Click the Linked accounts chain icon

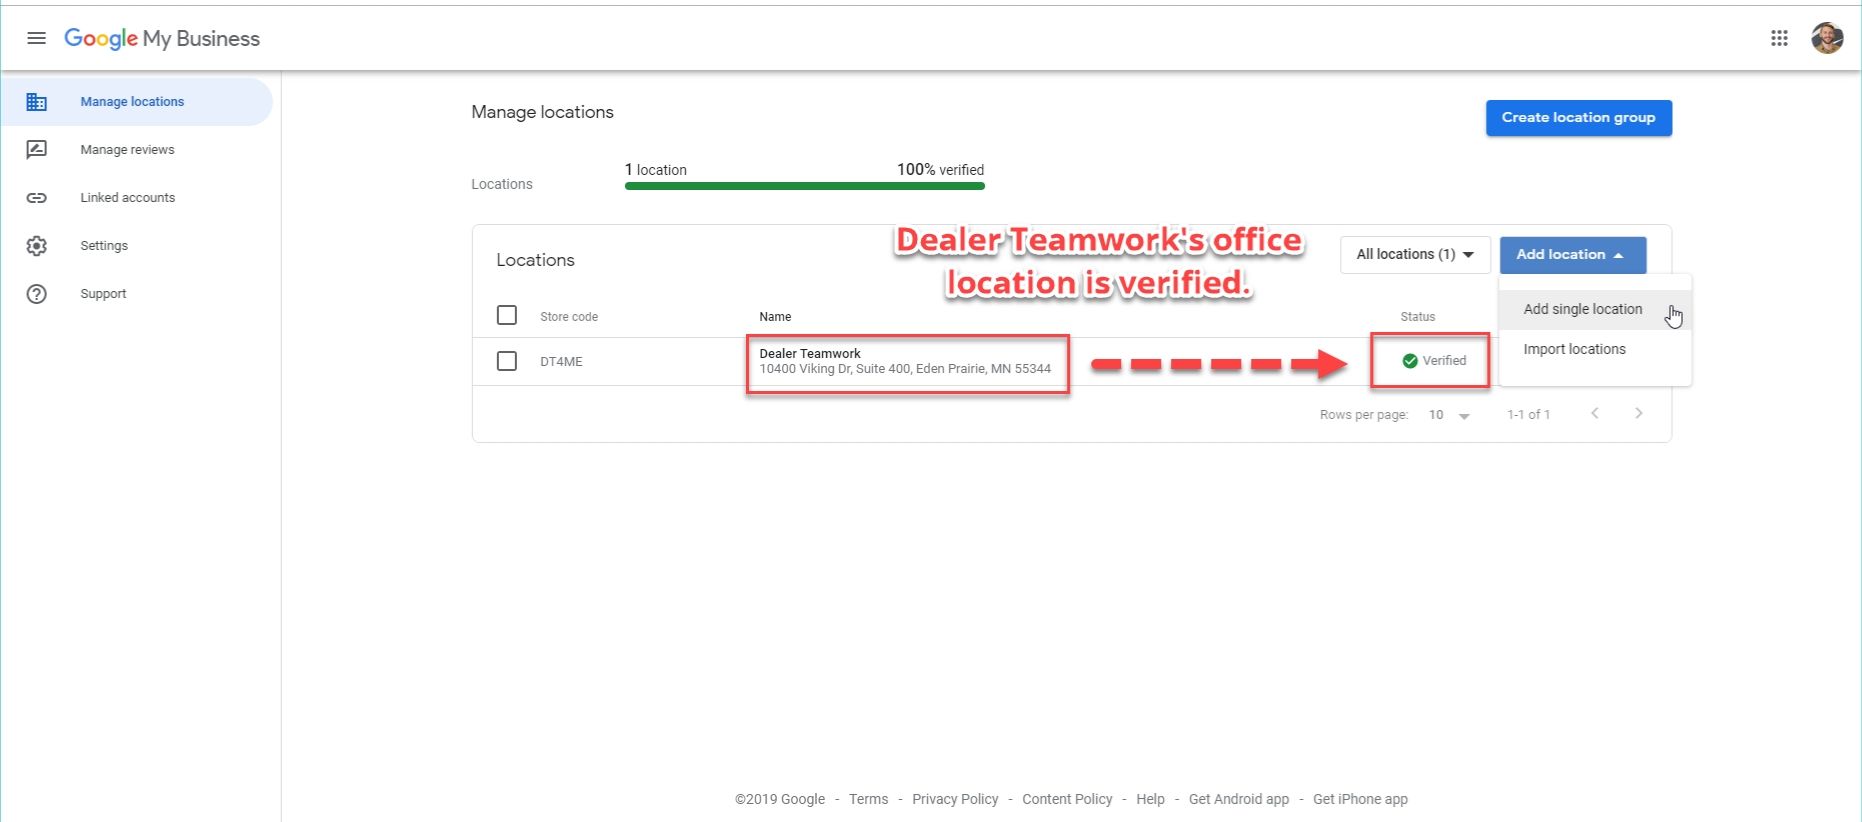[36, 198]
